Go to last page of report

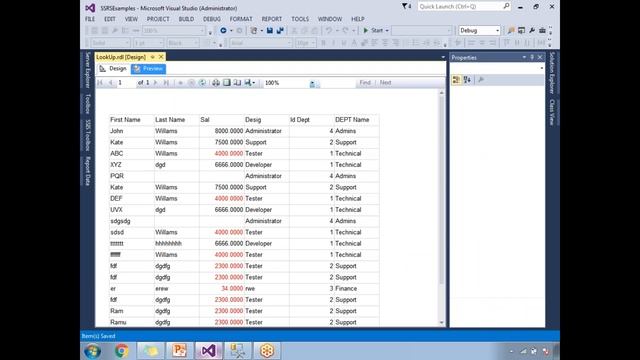[x=166, y=83]
